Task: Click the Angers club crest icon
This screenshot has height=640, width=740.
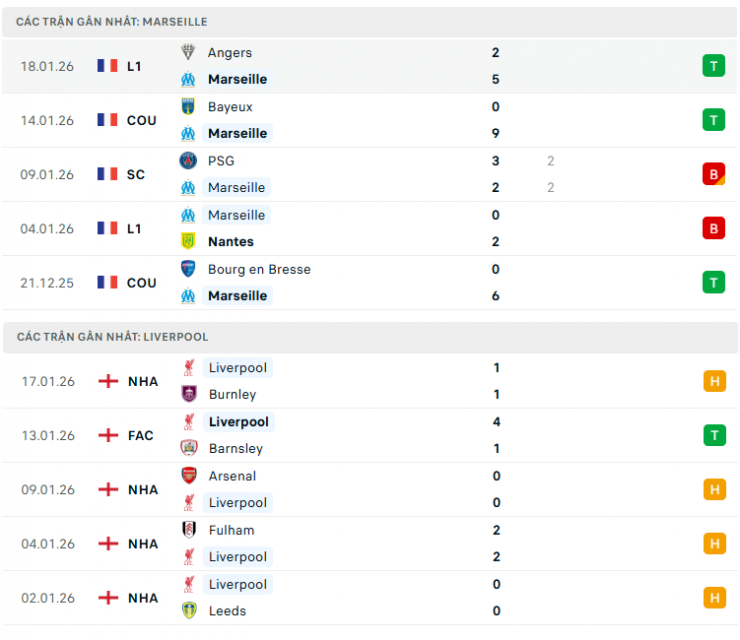Action: tap(188, 53)
